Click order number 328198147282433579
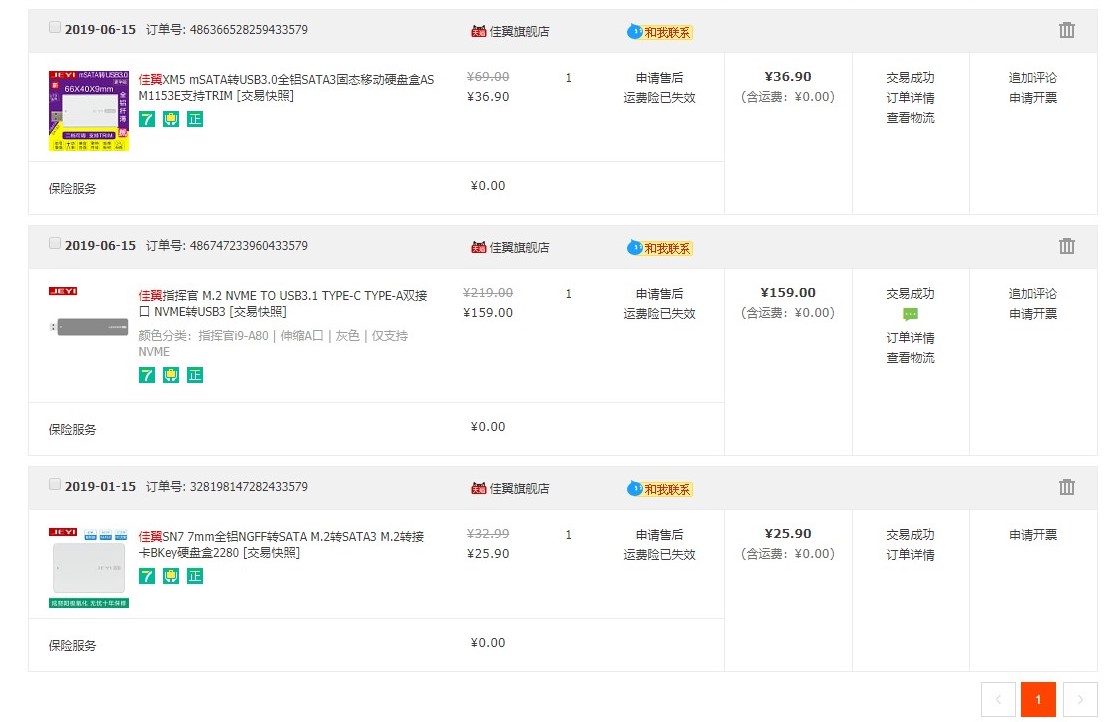Screen dimensions: 1106x722 point(249,487)
